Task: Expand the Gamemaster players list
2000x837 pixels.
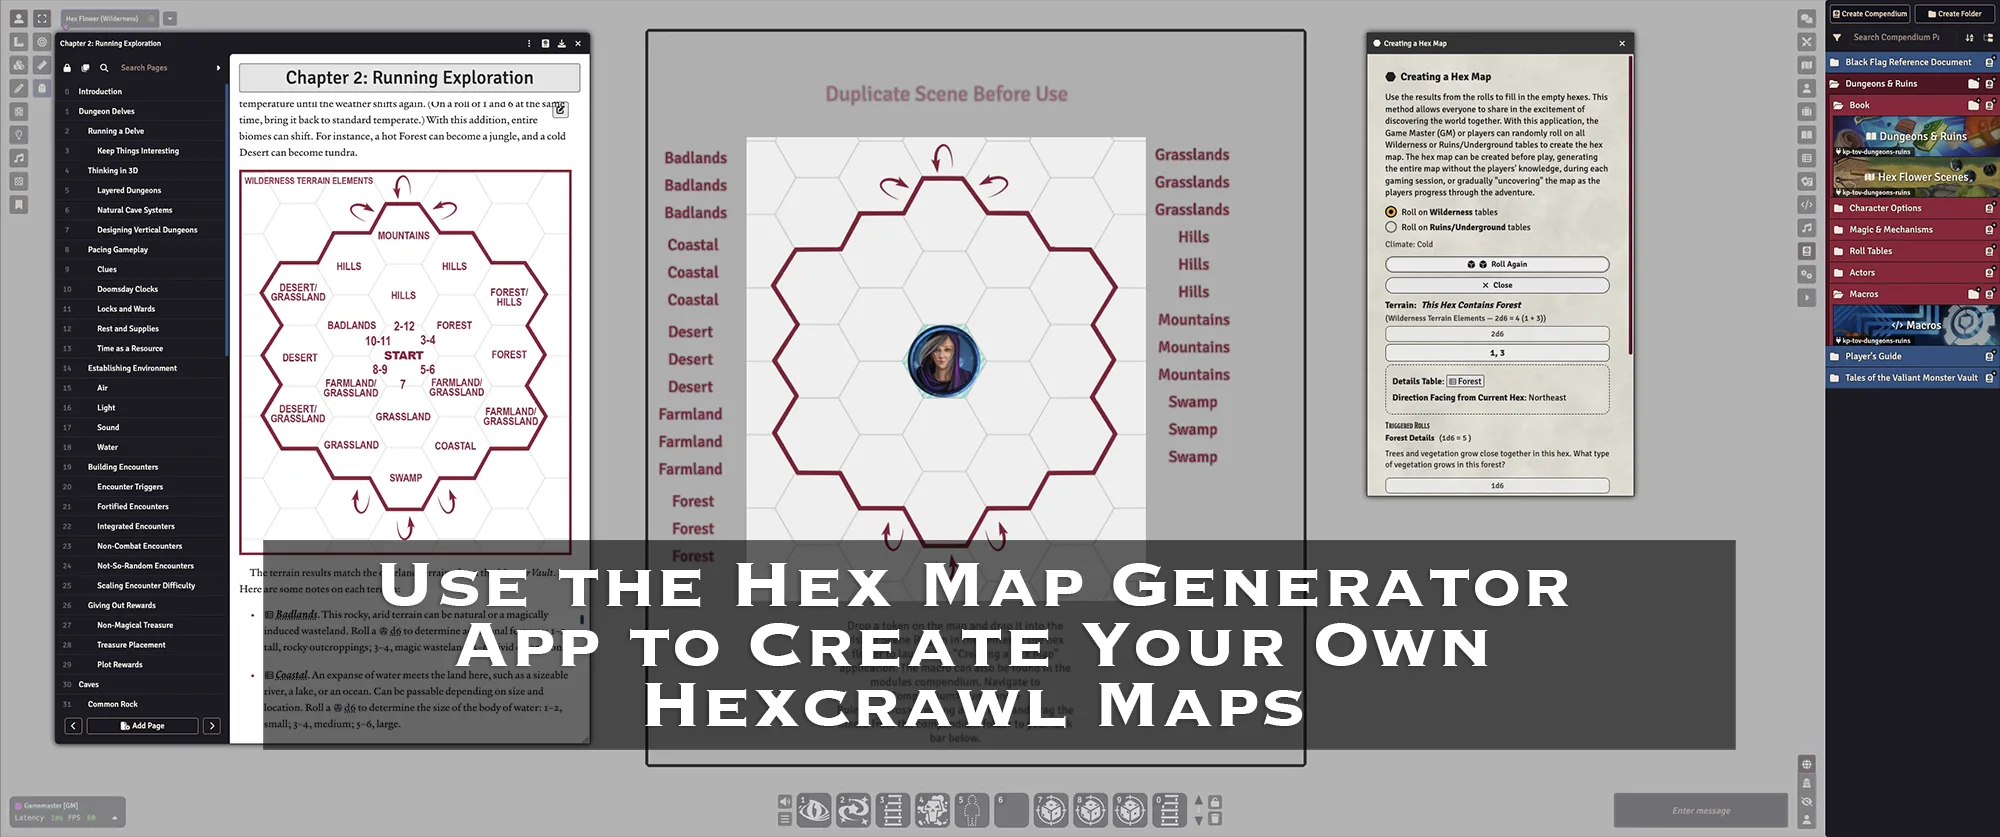Action: [x=114, y=818]
